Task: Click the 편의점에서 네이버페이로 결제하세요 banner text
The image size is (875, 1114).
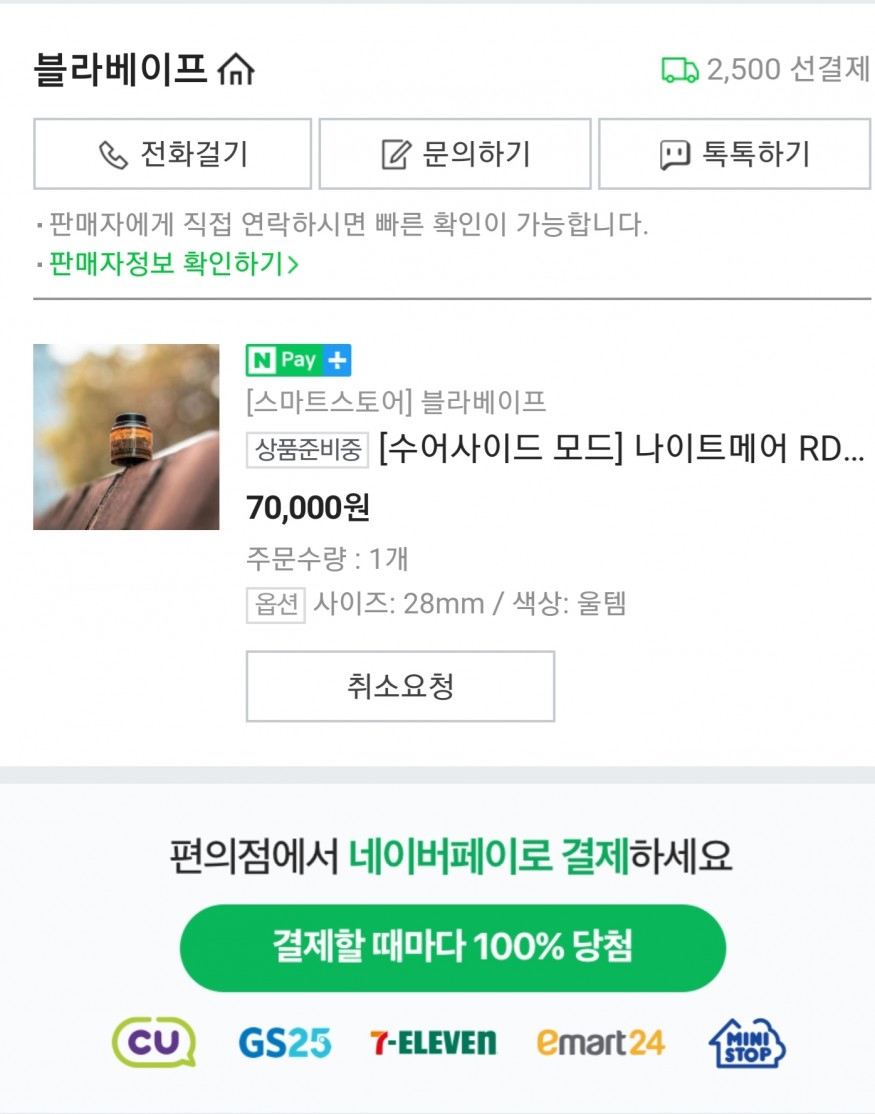Action: [452, 857]
